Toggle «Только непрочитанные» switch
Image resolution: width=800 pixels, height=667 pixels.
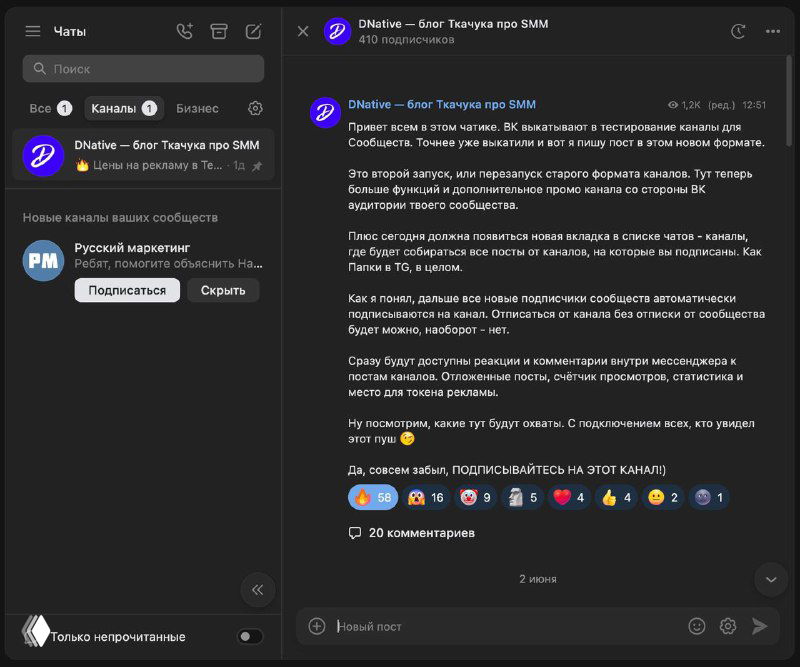click(x=250, y=636)
